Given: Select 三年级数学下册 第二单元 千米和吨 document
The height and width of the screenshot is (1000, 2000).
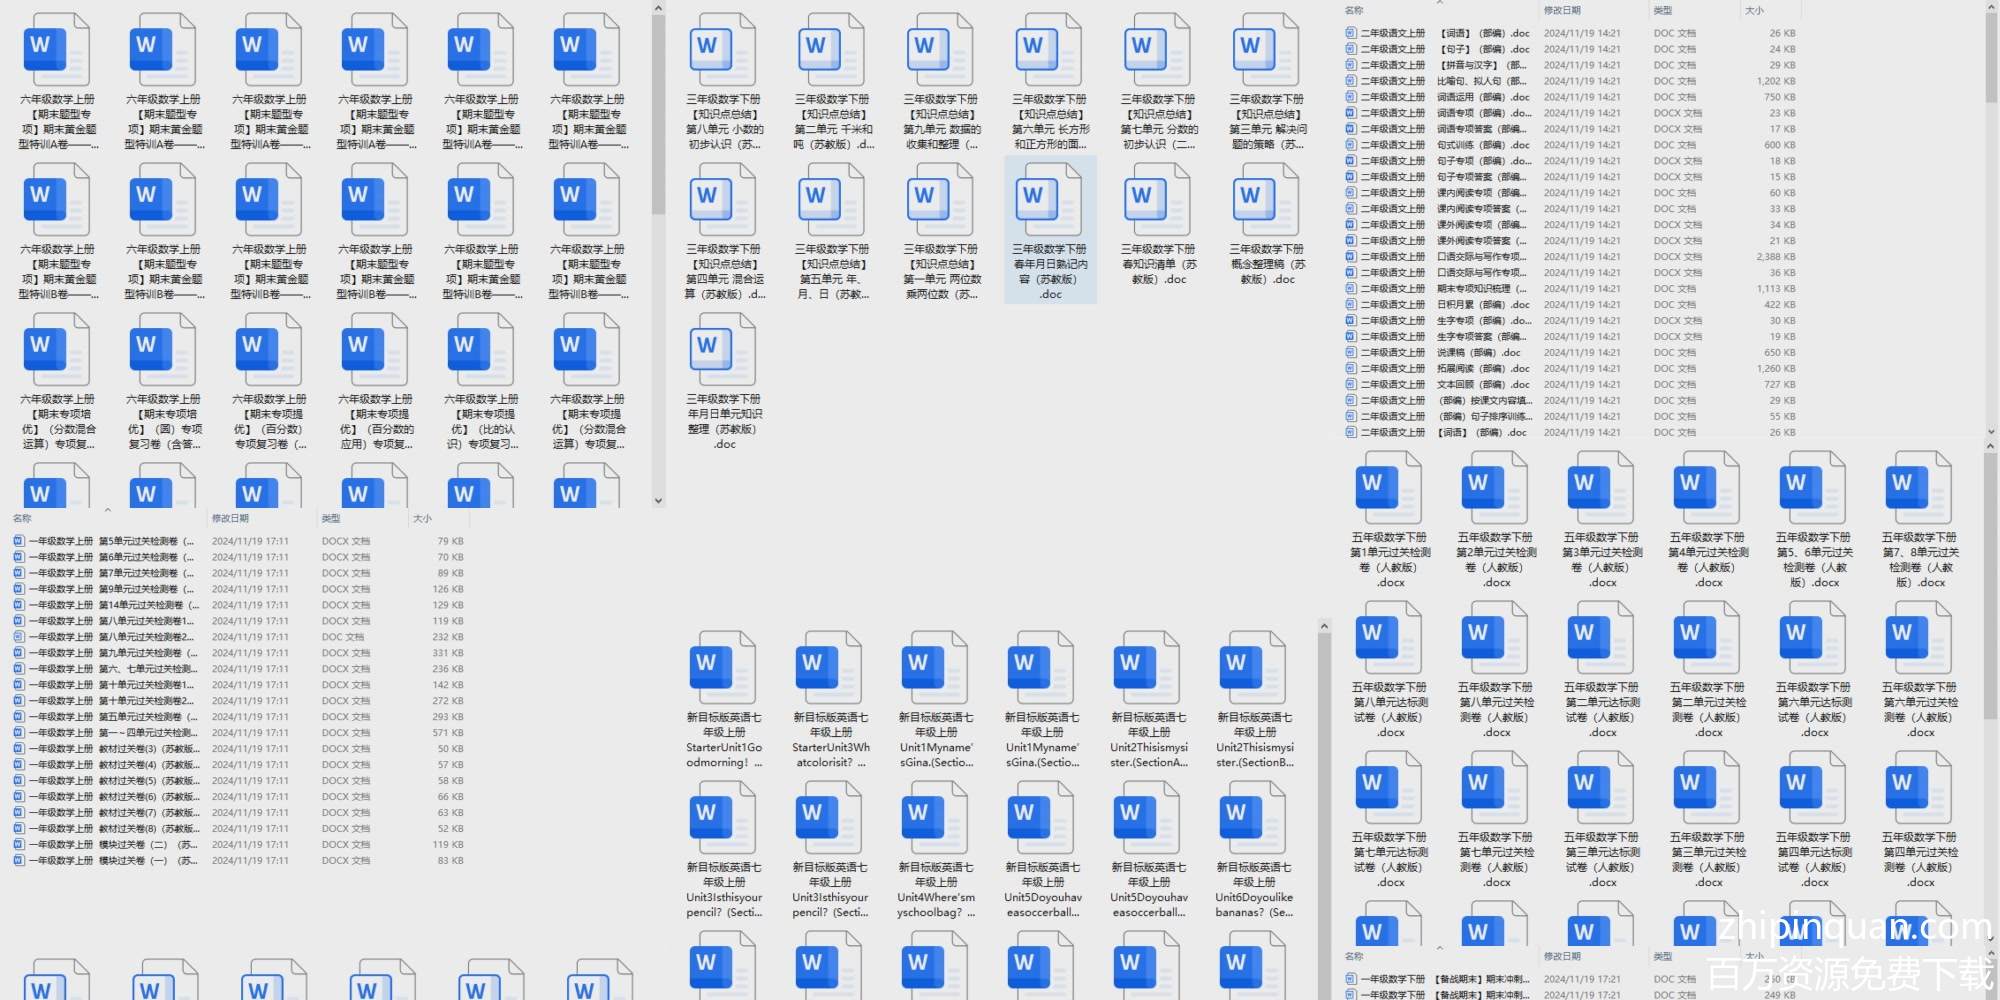Looking at the screenshot, I should click(832, 52).
